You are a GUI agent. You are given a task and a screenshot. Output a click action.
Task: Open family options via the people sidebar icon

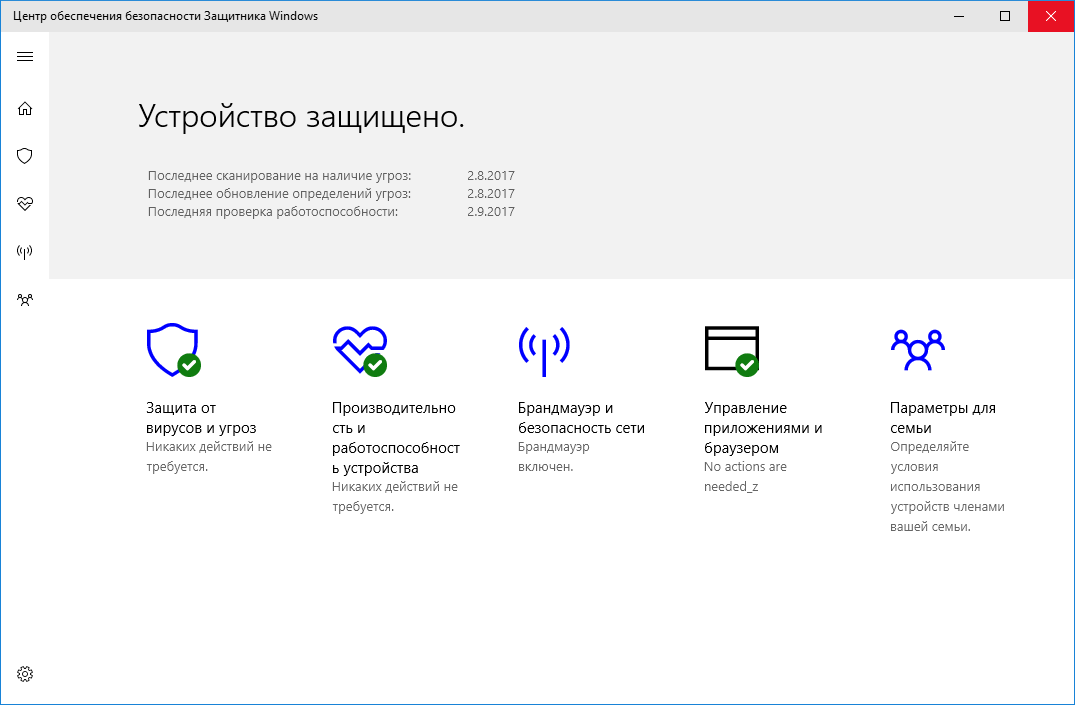click(24, 299)
